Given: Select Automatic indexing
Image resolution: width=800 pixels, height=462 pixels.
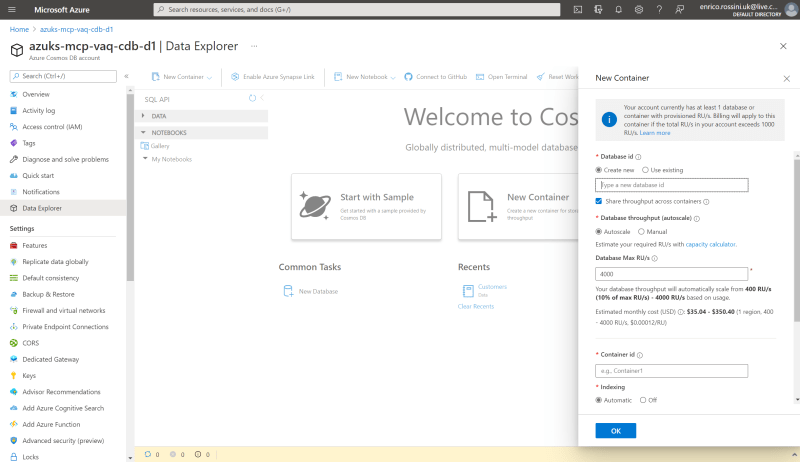Looking at the screenshot, I should pos(598,400).
